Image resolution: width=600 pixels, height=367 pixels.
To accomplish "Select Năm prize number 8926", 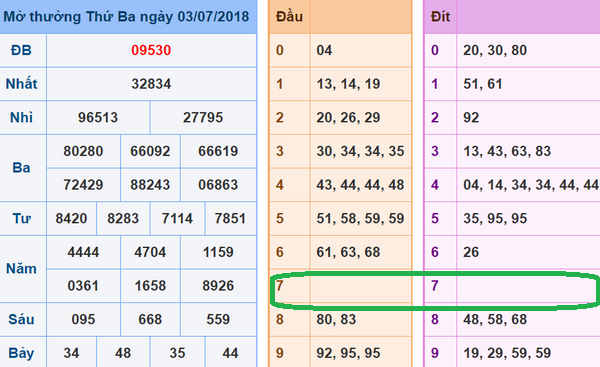I will pyautogui.click(x=218, y=286).
